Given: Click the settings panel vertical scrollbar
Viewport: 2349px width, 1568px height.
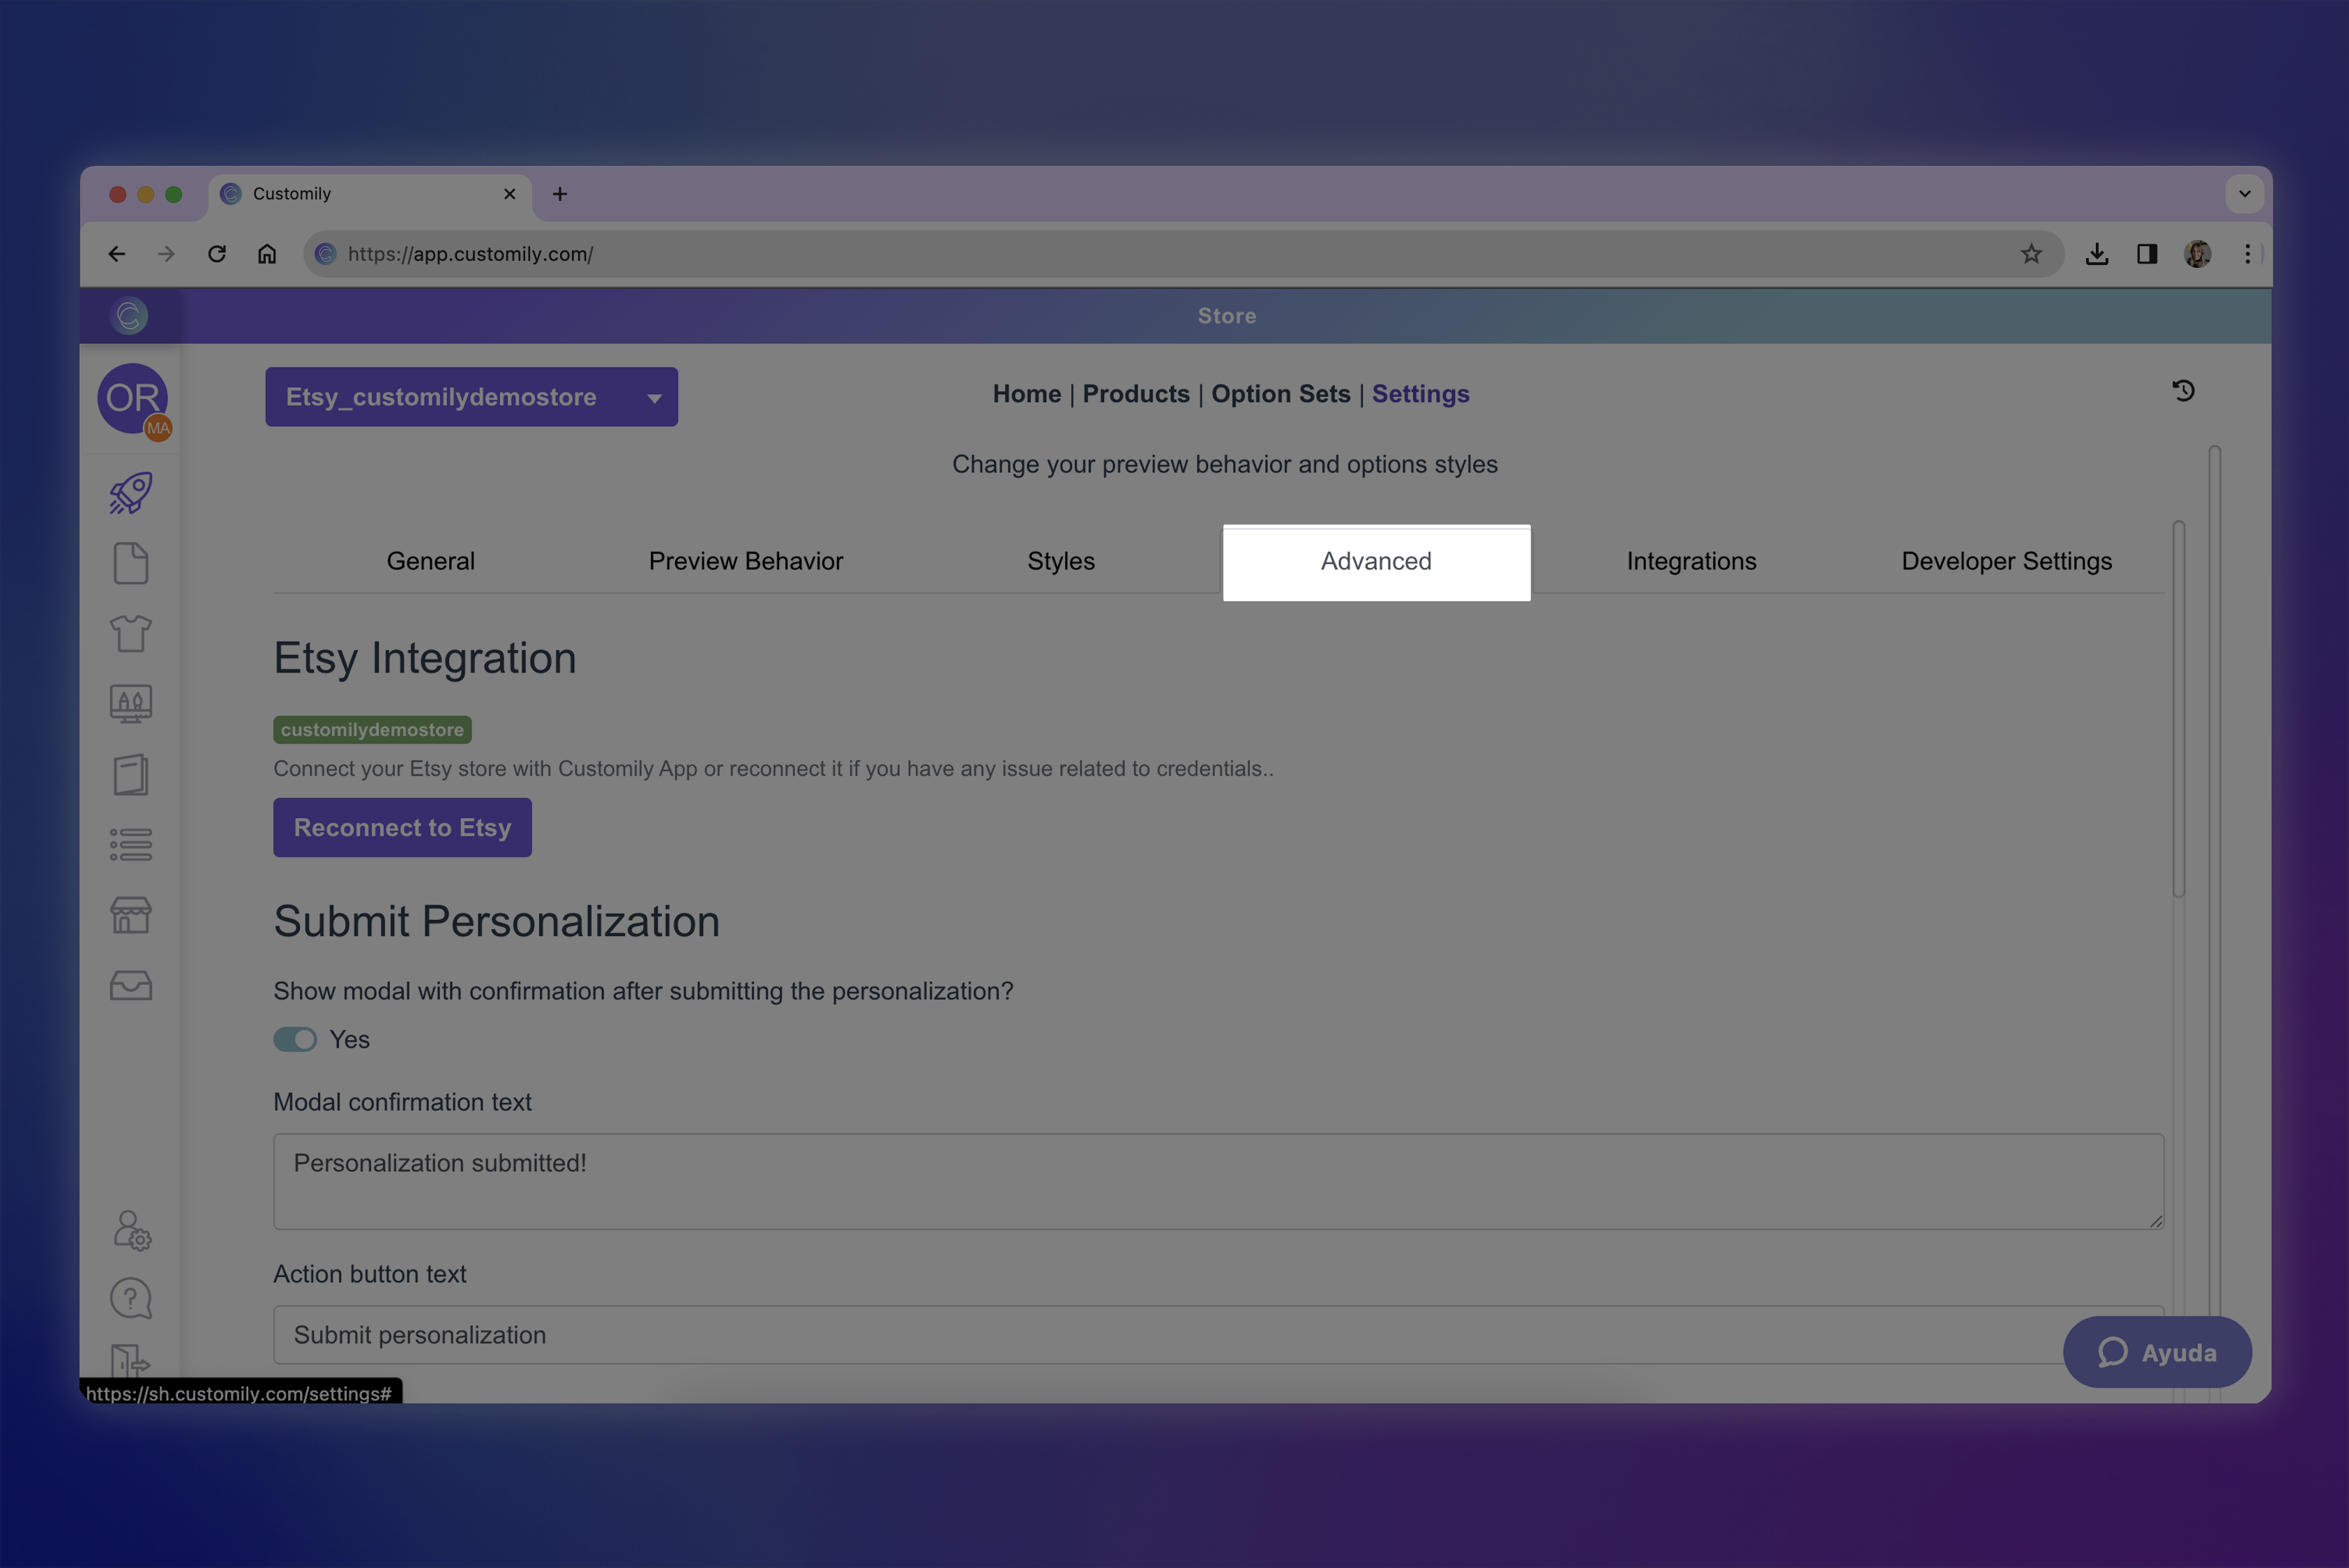Looking at the screenshot, I should click(x=2178, y=710).
